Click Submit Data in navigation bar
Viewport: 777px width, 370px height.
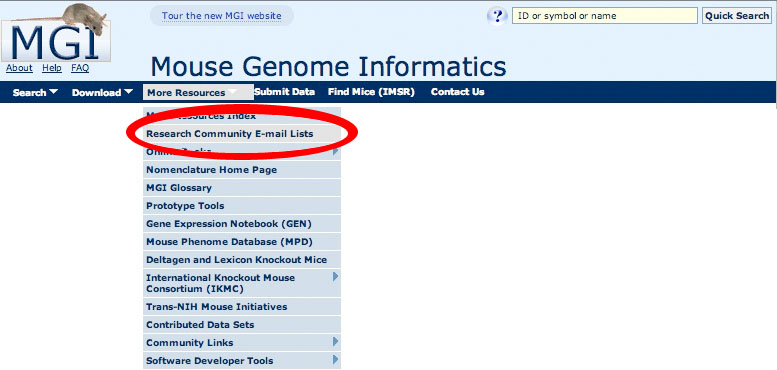pyautogui.click(x=284, y=92)
